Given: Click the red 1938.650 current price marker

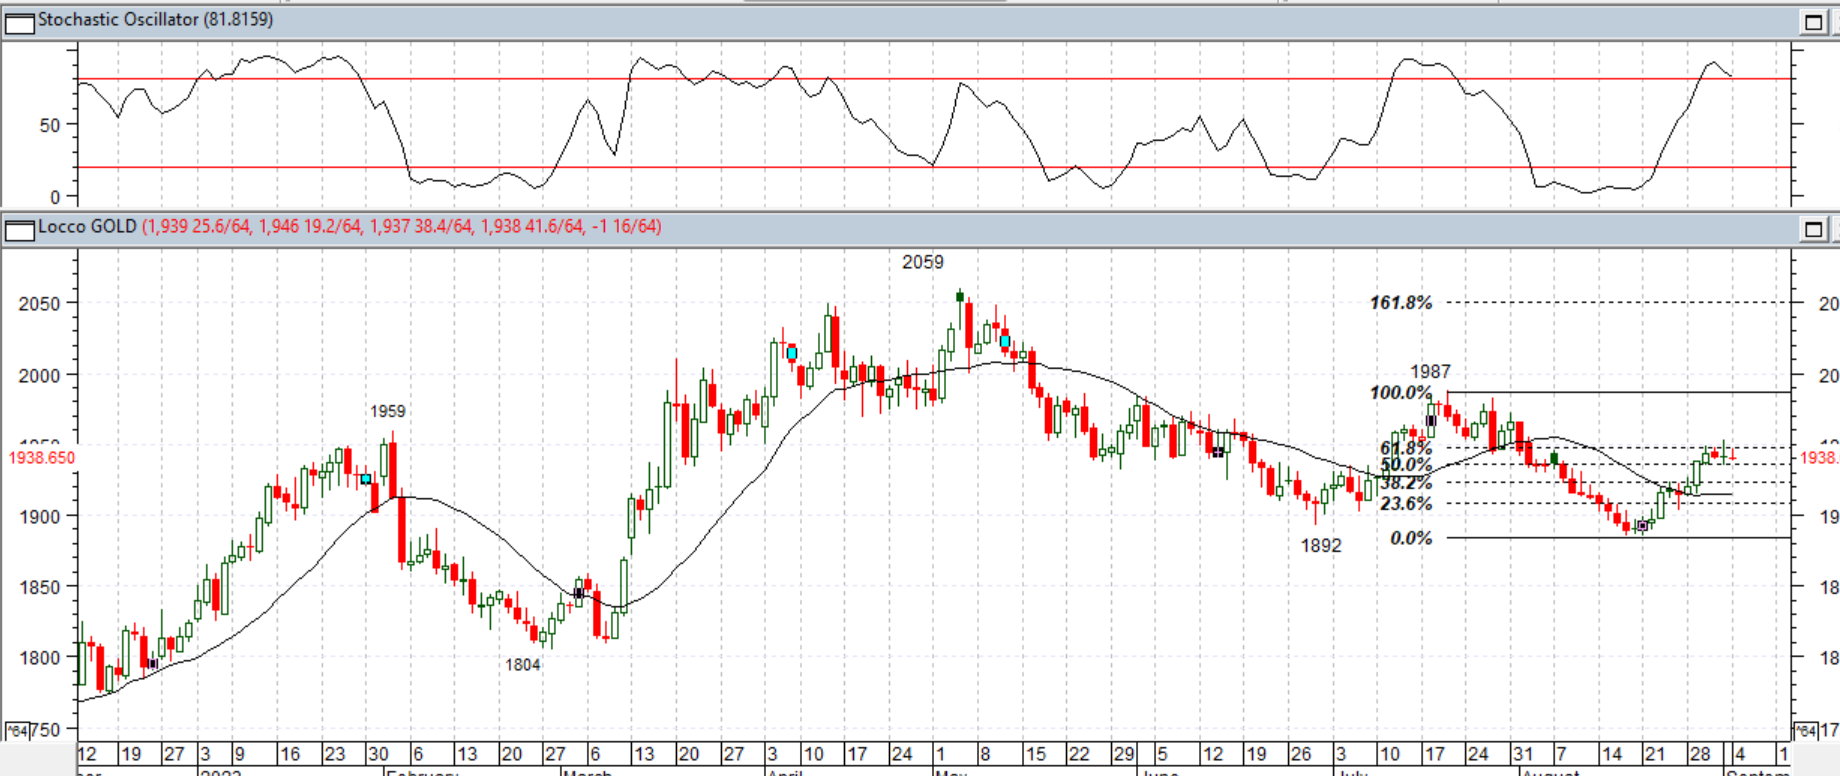Looking at the screenshot, I should (x=41, y=458).
